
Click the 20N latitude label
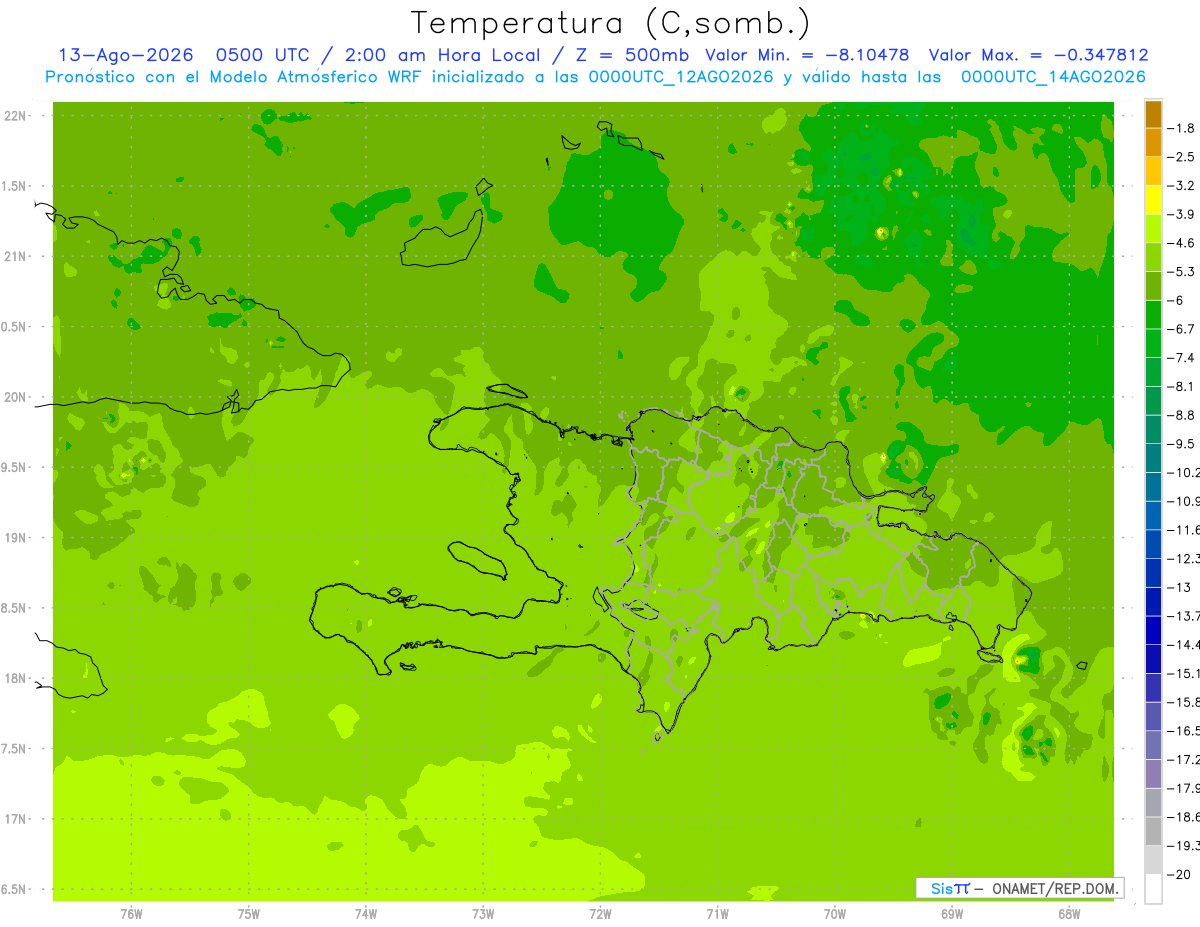tap(16, 397)
